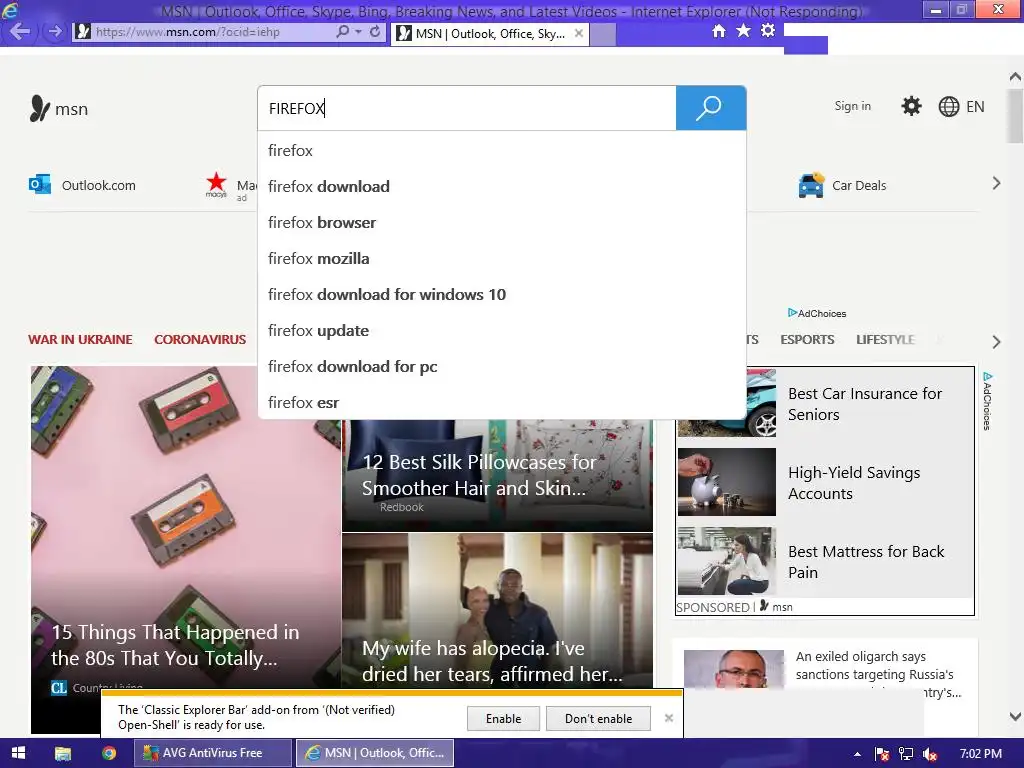
Task: Select the 'firefox update' suggestion
Action: [502, 330]
